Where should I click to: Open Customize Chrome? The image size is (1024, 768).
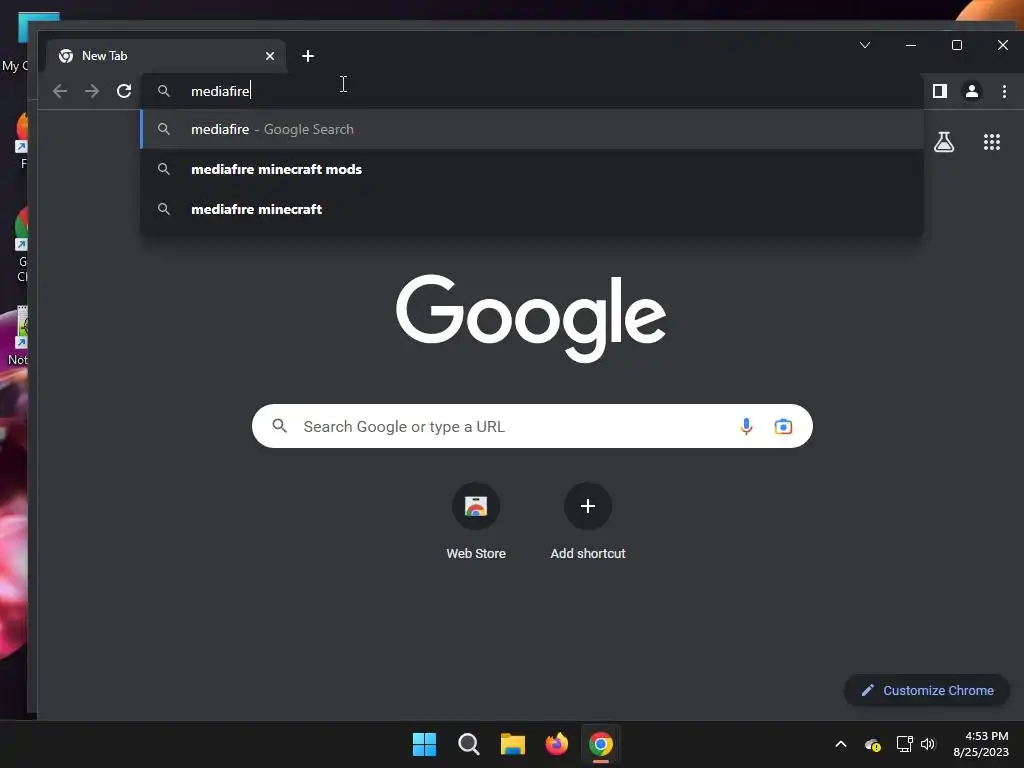(927, 690)
